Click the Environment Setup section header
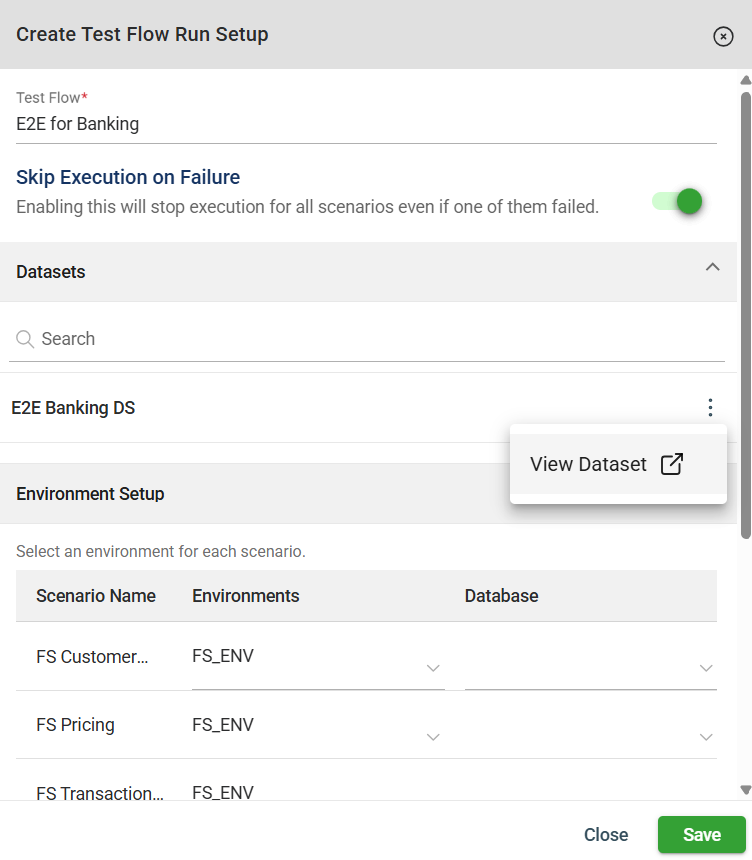 [x=90, y=494]
